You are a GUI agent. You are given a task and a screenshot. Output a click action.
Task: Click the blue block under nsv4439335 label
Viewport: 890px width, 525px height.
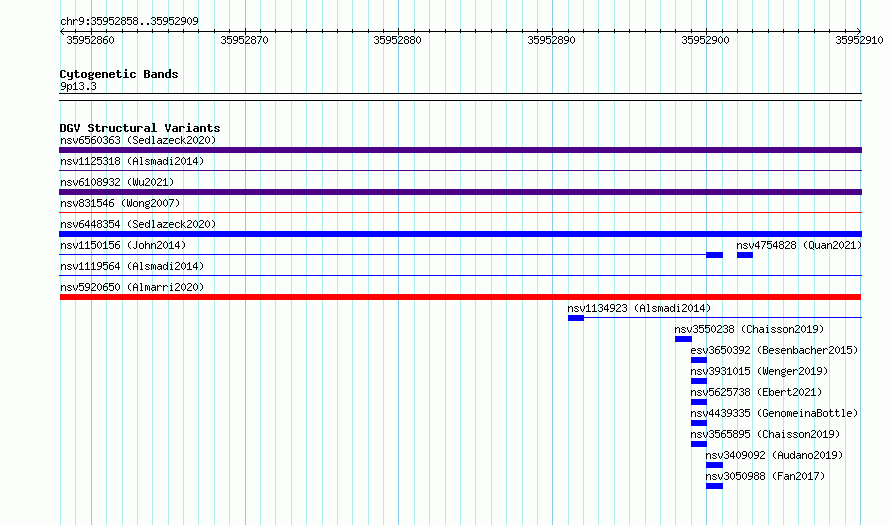[x=699, y=423]
